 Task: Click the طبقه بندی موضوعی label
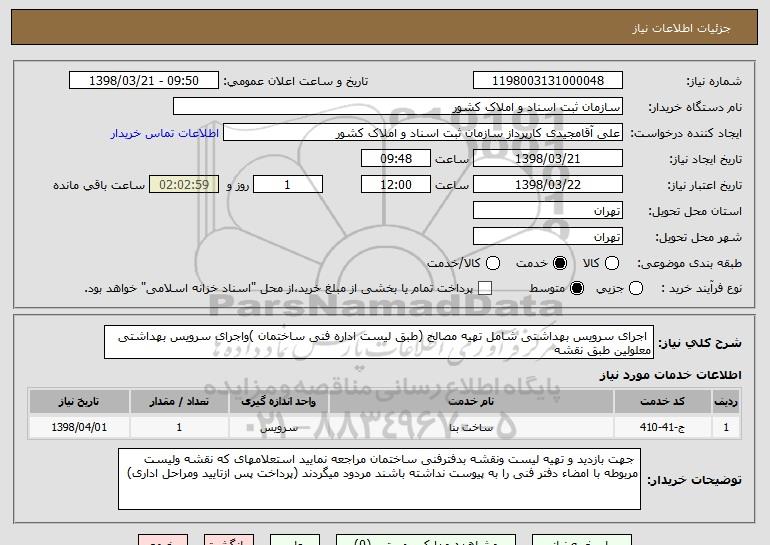[689, 264]
